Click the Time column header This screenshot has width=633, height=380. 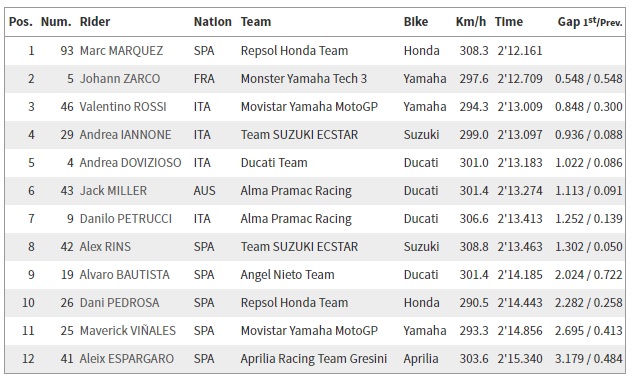pyautogui.click(x=509, y=22)
